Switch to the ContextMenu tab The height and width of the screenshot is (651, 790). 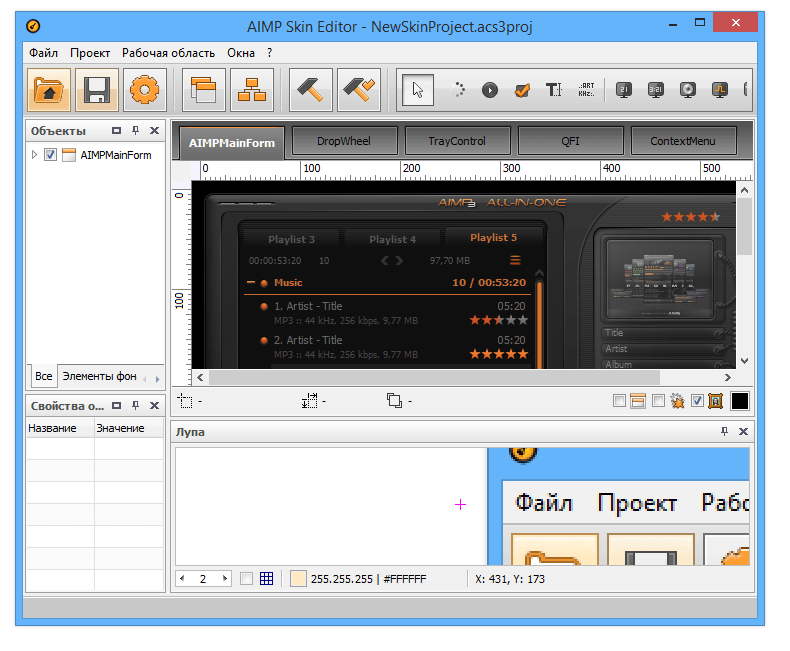[x=683, y=141]
